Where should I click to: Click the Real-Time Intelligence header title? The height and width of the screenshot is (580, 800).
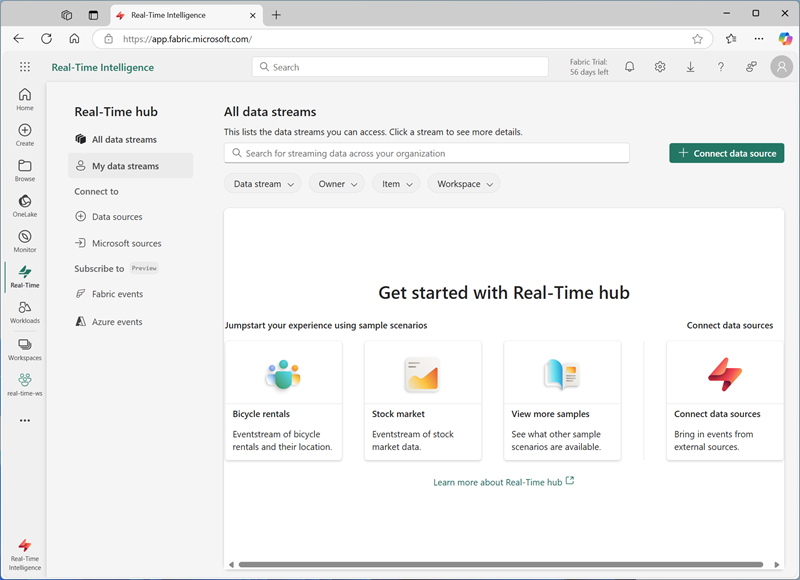point(103,67)
